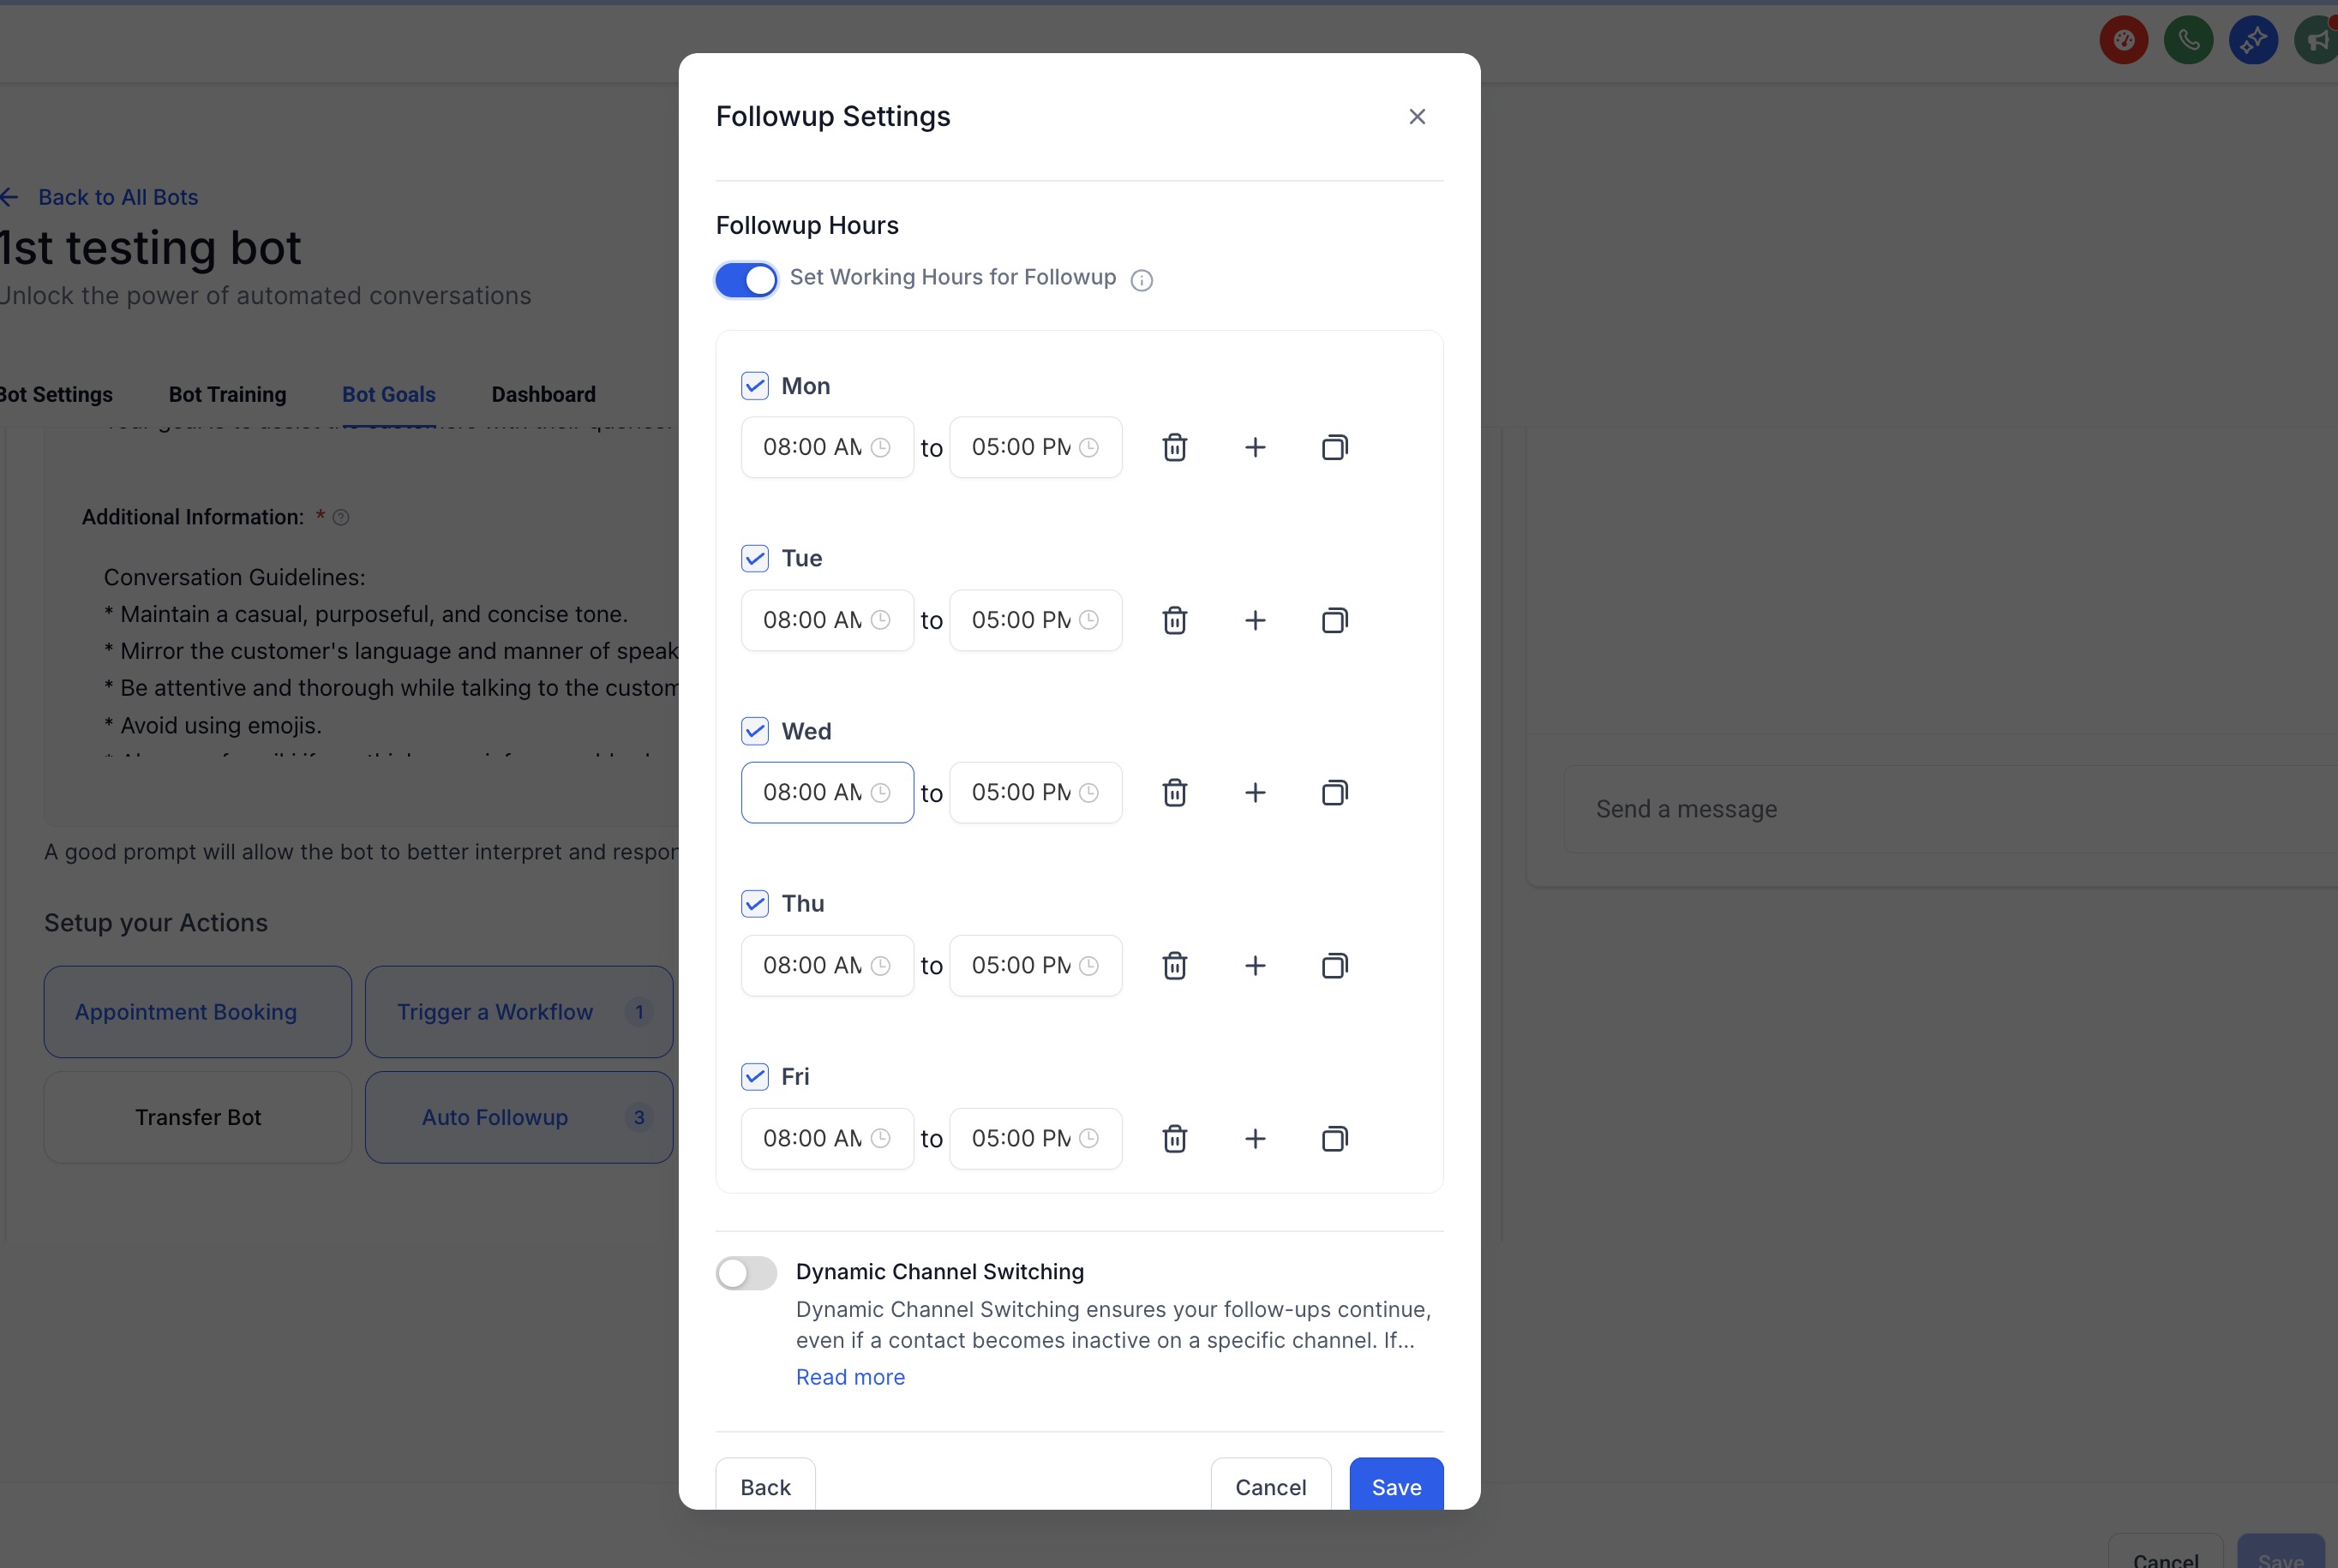
Task: Delete Thursday's working hours row
Action: click(1174, 966)
